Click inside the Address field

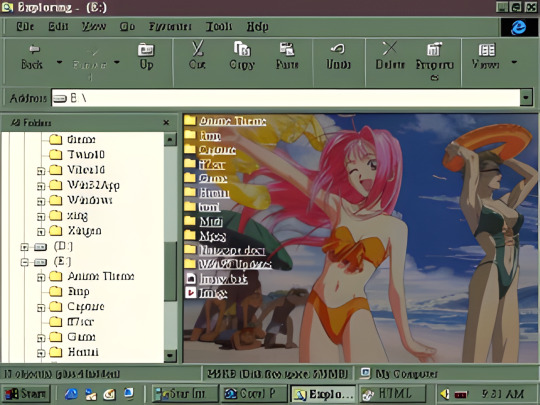[285, 98]
